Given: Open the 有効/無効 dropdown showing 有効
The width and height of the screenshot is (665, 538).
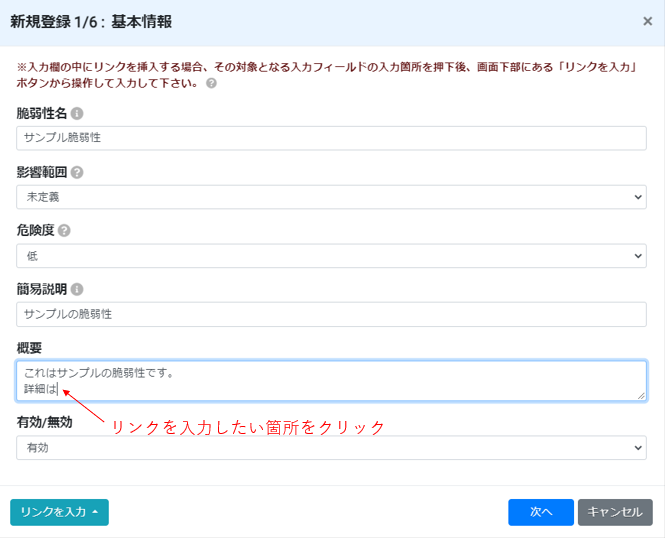Looking at the screenshot, I should click(x=331, y=448).
